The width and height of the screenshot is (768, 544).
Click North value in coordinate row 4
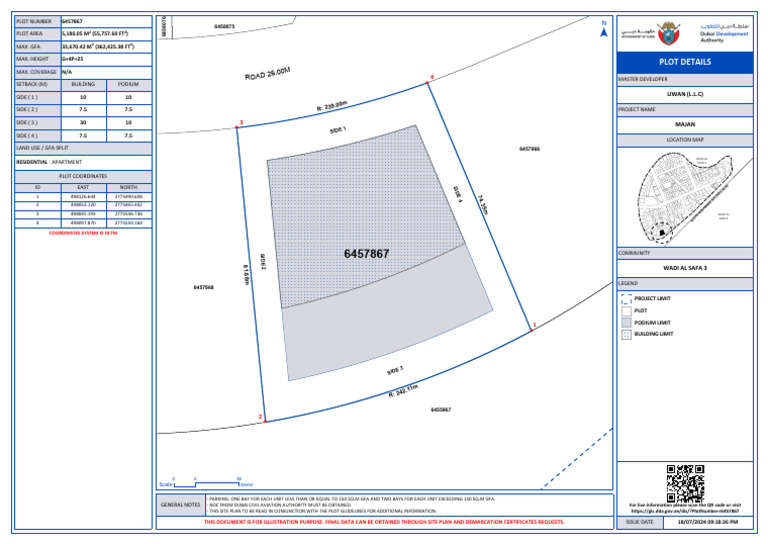[x=129, y=223]
